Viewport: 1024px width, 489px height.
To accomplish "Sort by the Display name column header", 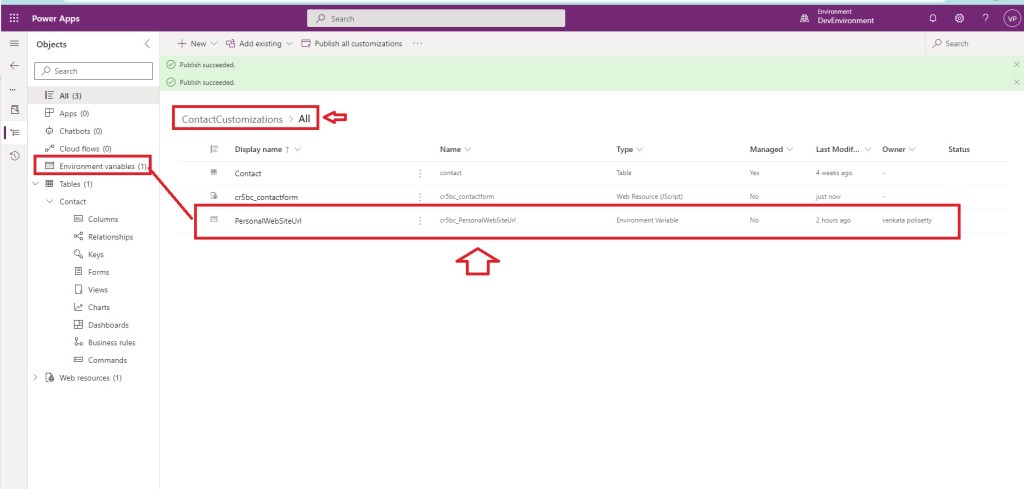I will tap(260, 149).
